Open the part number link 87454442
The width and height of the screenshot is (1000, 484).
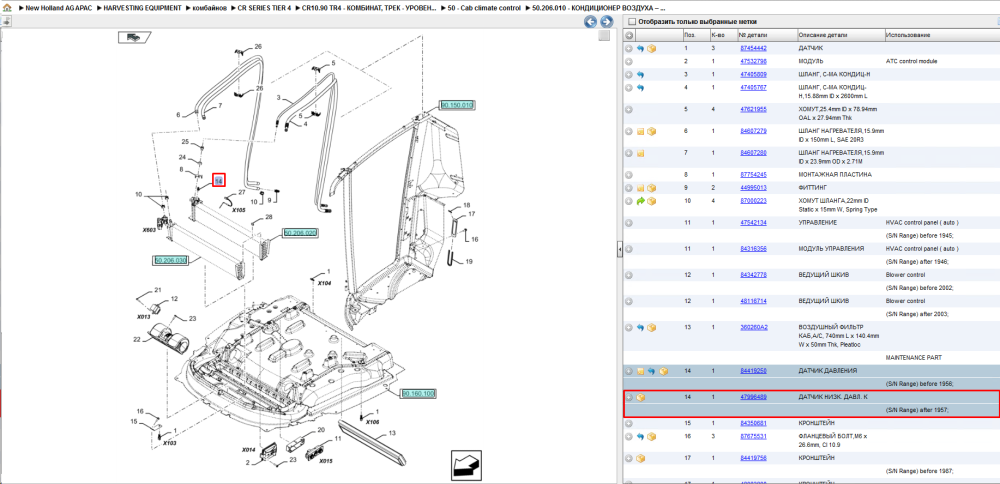(x=753, y=48)
